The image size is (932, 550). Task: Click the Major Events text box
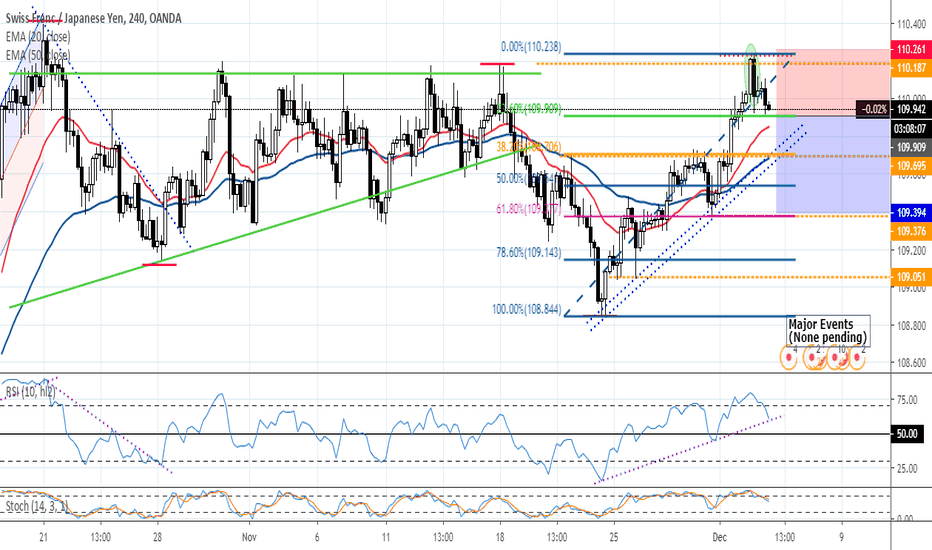[827, 331]
